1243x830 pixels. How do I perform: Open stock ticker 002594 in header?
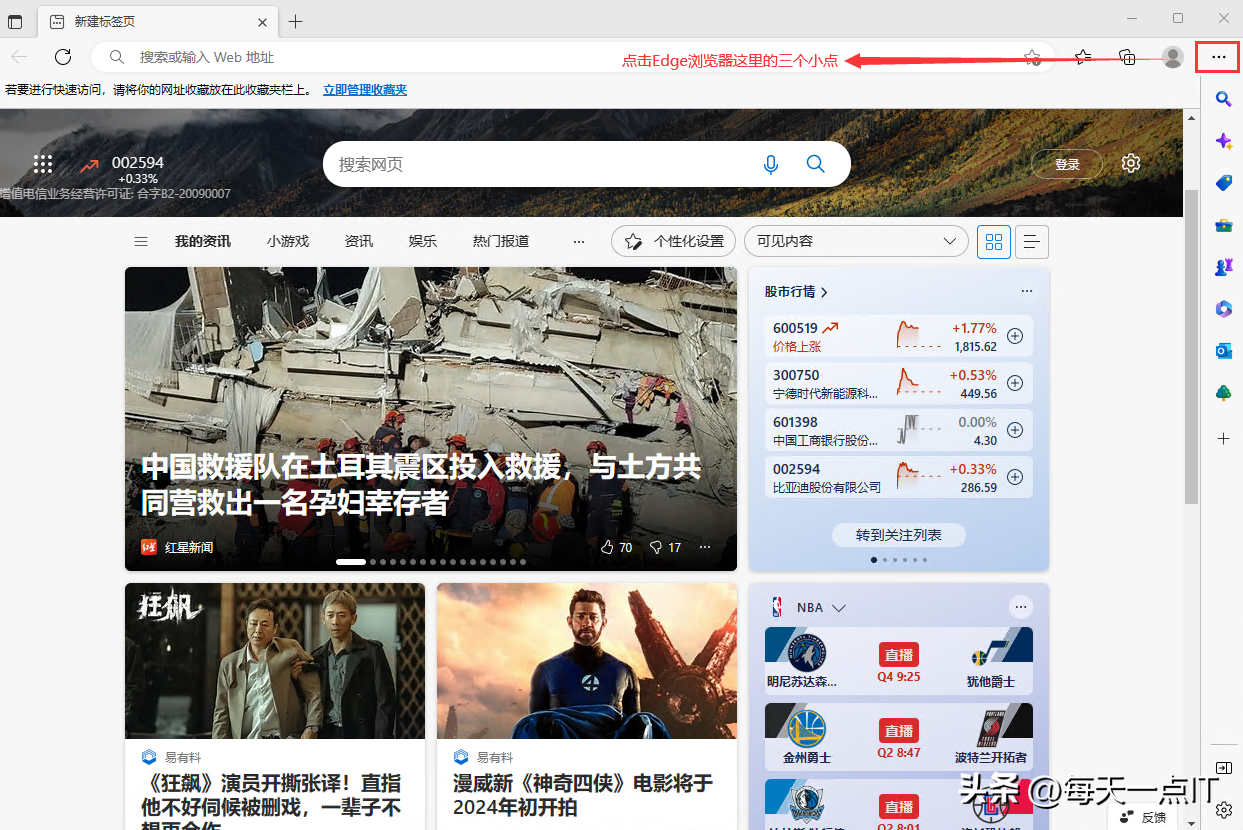pos(121,169)
